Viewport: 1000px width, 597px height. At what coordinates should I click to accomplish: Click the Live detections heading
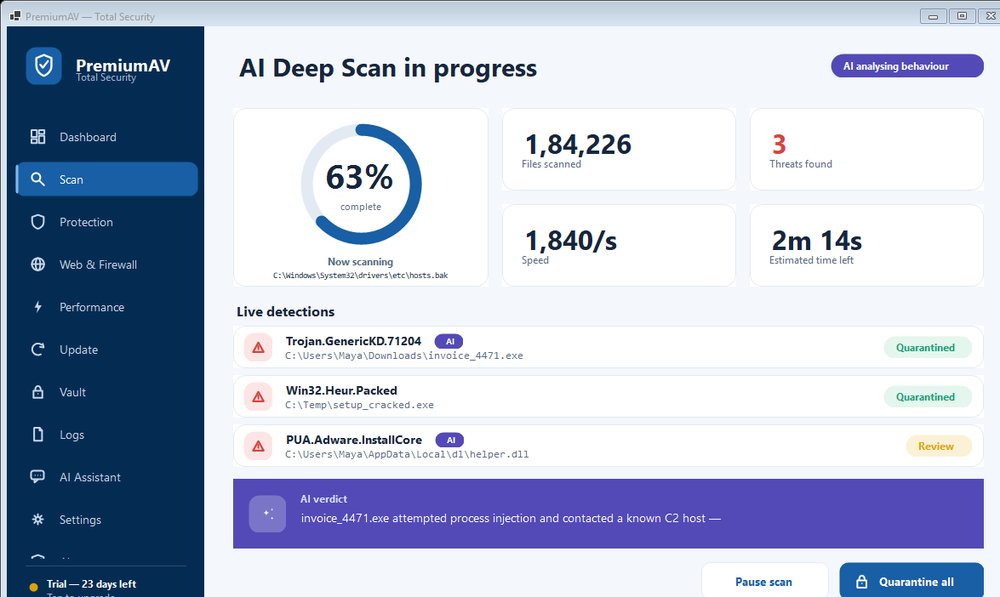click(x=286, y=311)
